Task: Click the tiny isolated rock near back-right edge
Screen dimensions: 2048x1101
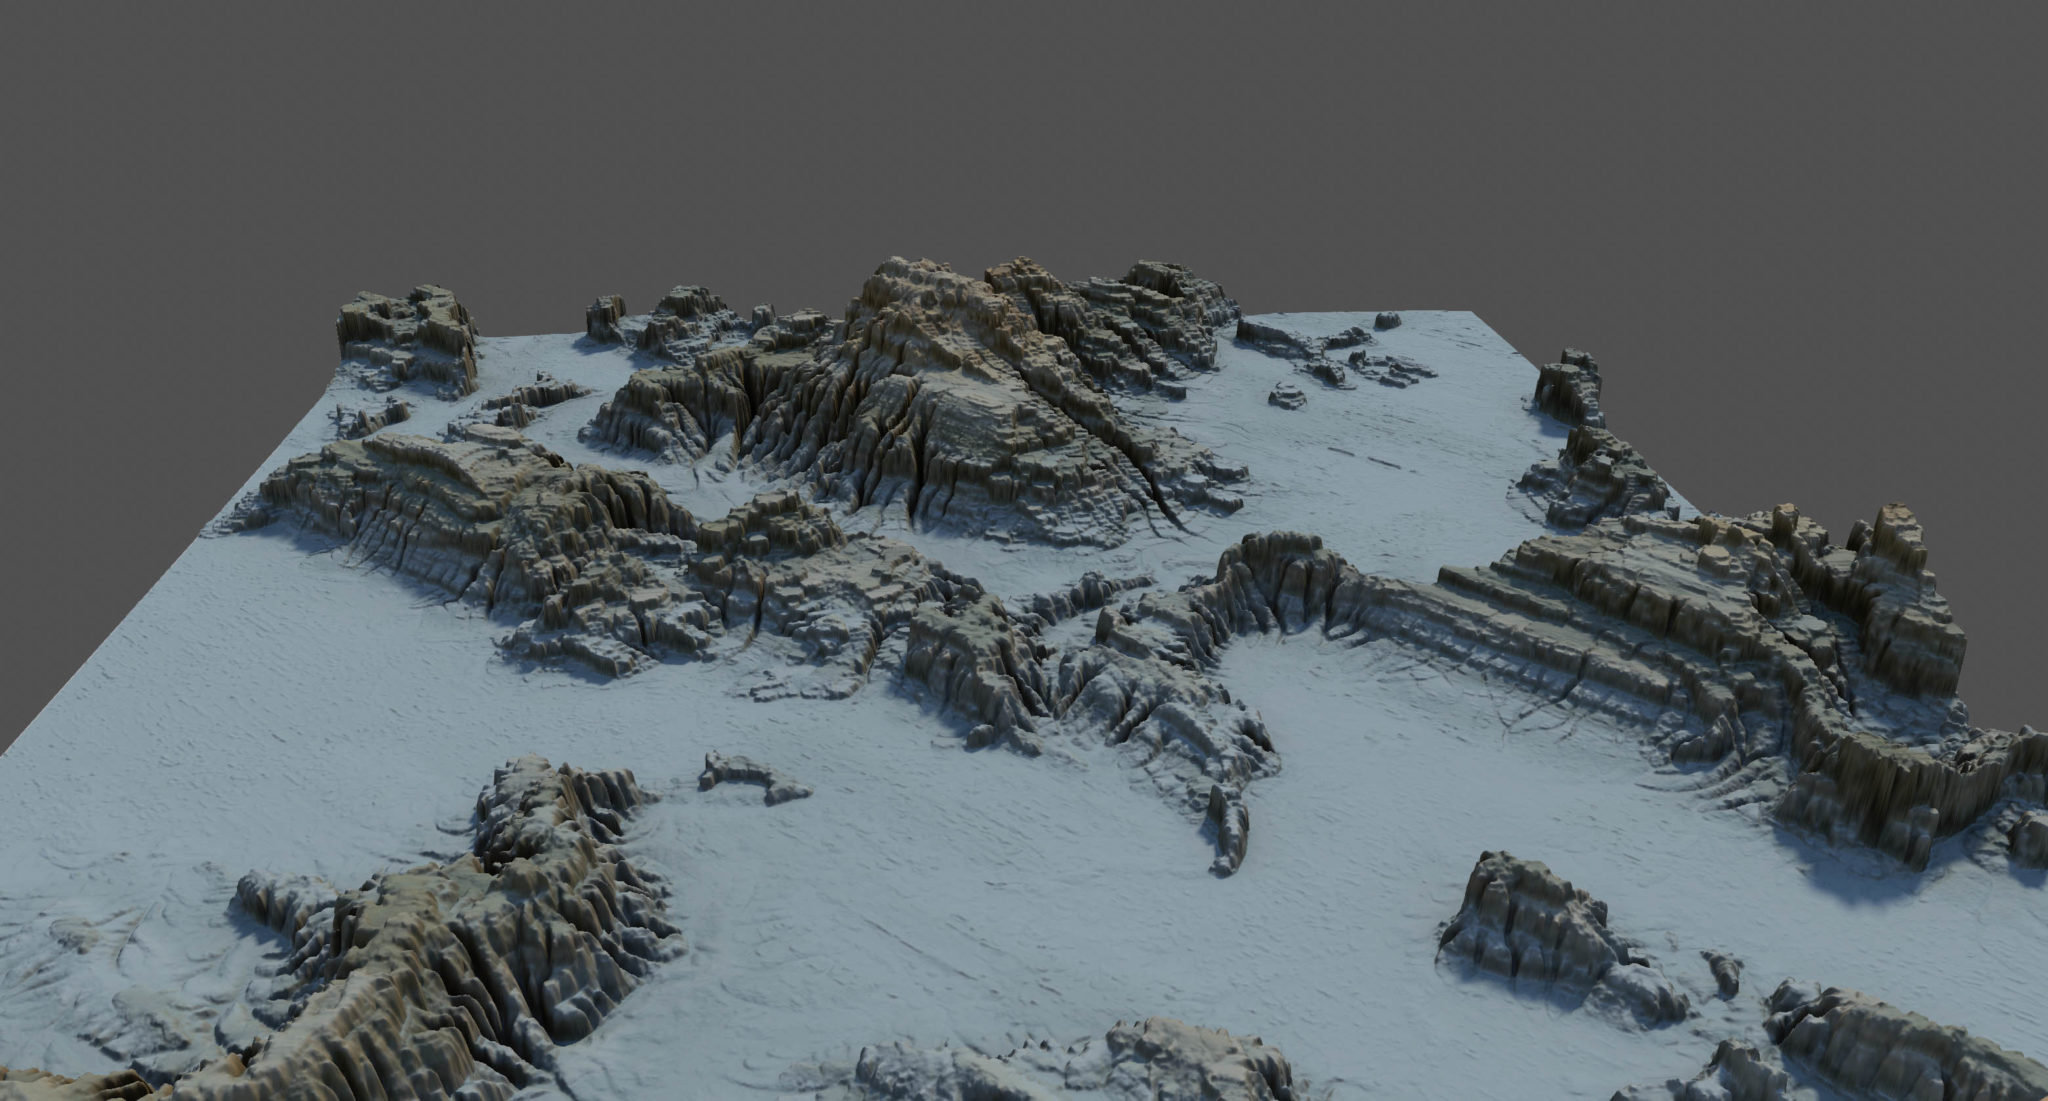Action: coord(1386,321)
